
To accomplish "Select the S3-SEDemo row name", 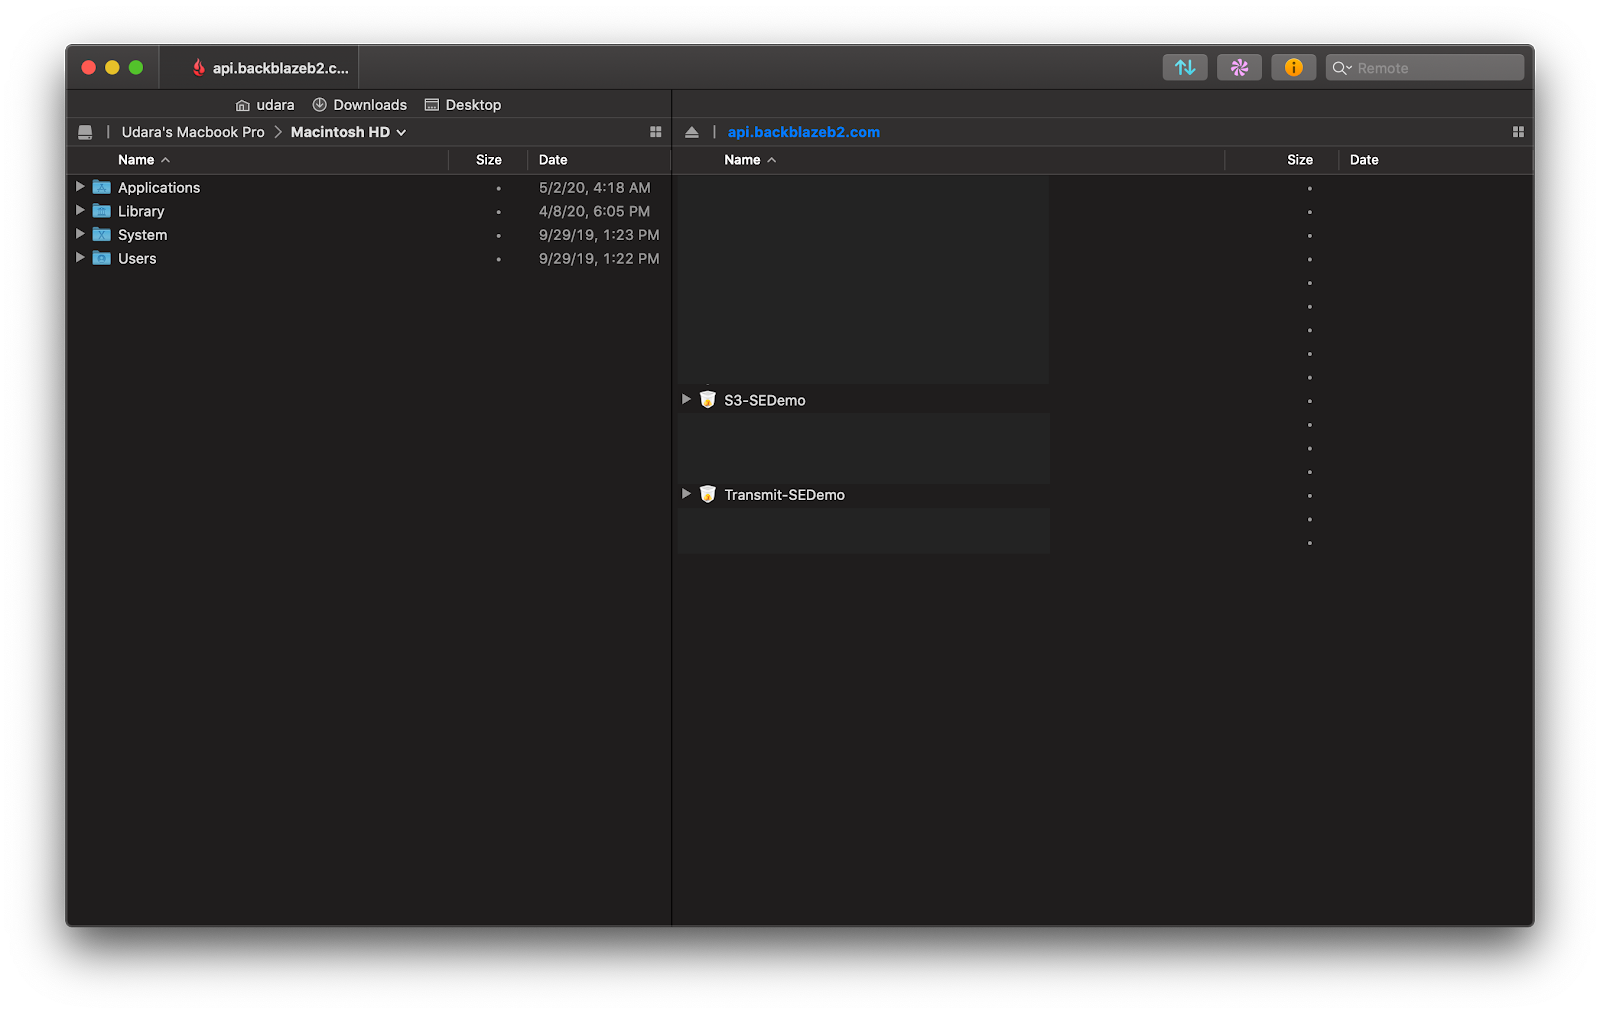I will 765,400.
